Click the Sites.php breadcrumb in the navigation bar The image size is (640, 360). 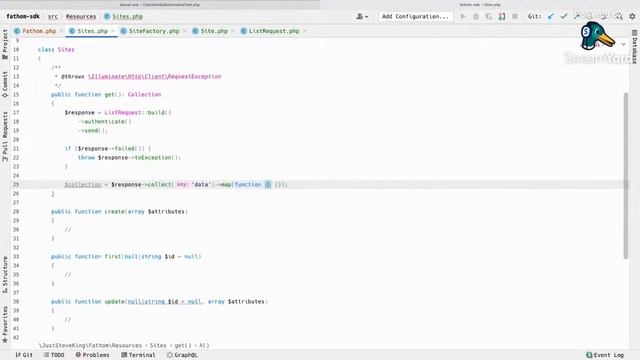[x=123, y=16]
